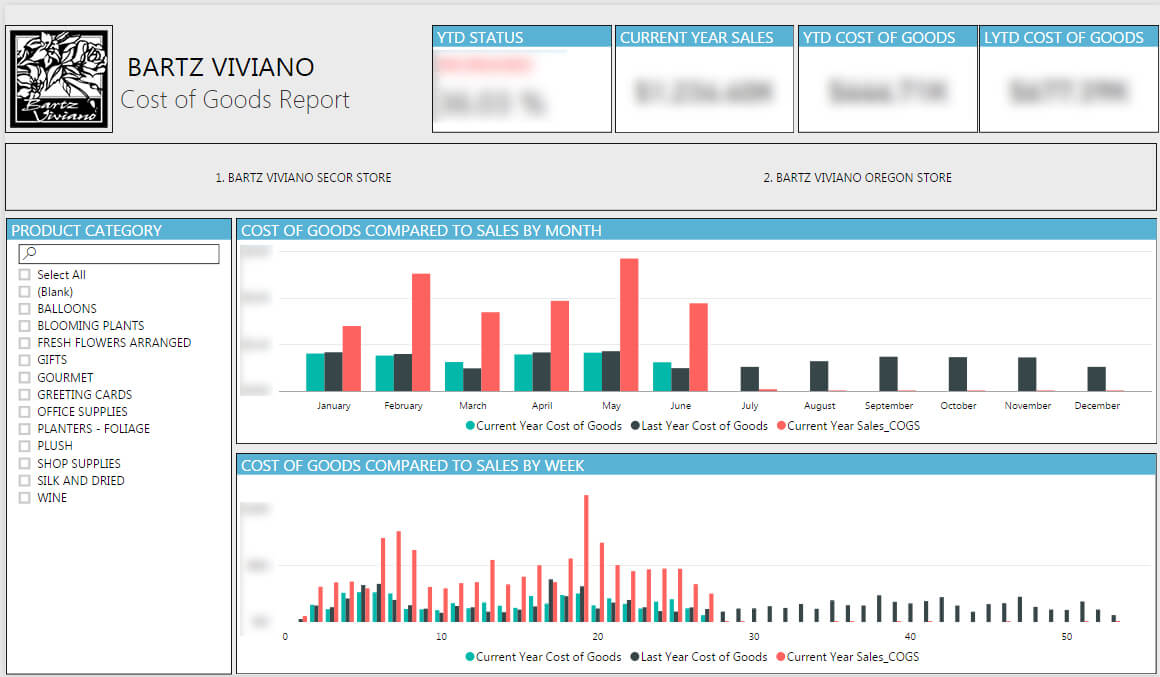The height and width of the screenshot is (677, 1160).
Task: Tick the BLOOMING PLANTS checkbox
Action: click(24, 326)
